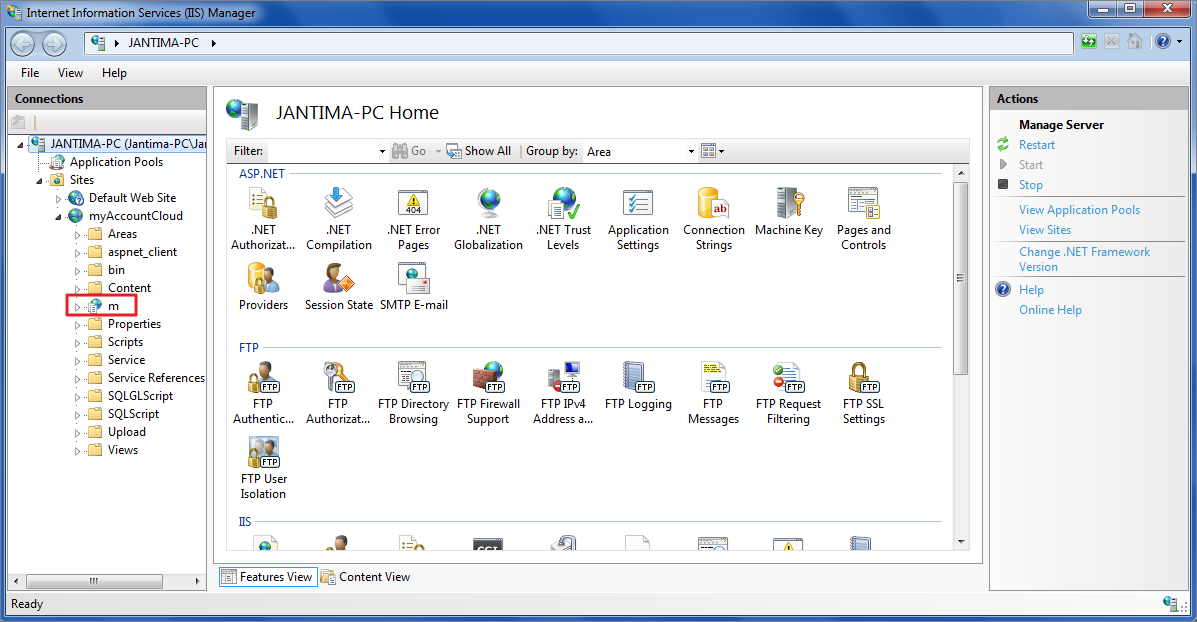Image resolution: width=1197 pixels, height=622 pixels.
Task: Click the Back navigation arrow
Action: click(x=23, y=44)
